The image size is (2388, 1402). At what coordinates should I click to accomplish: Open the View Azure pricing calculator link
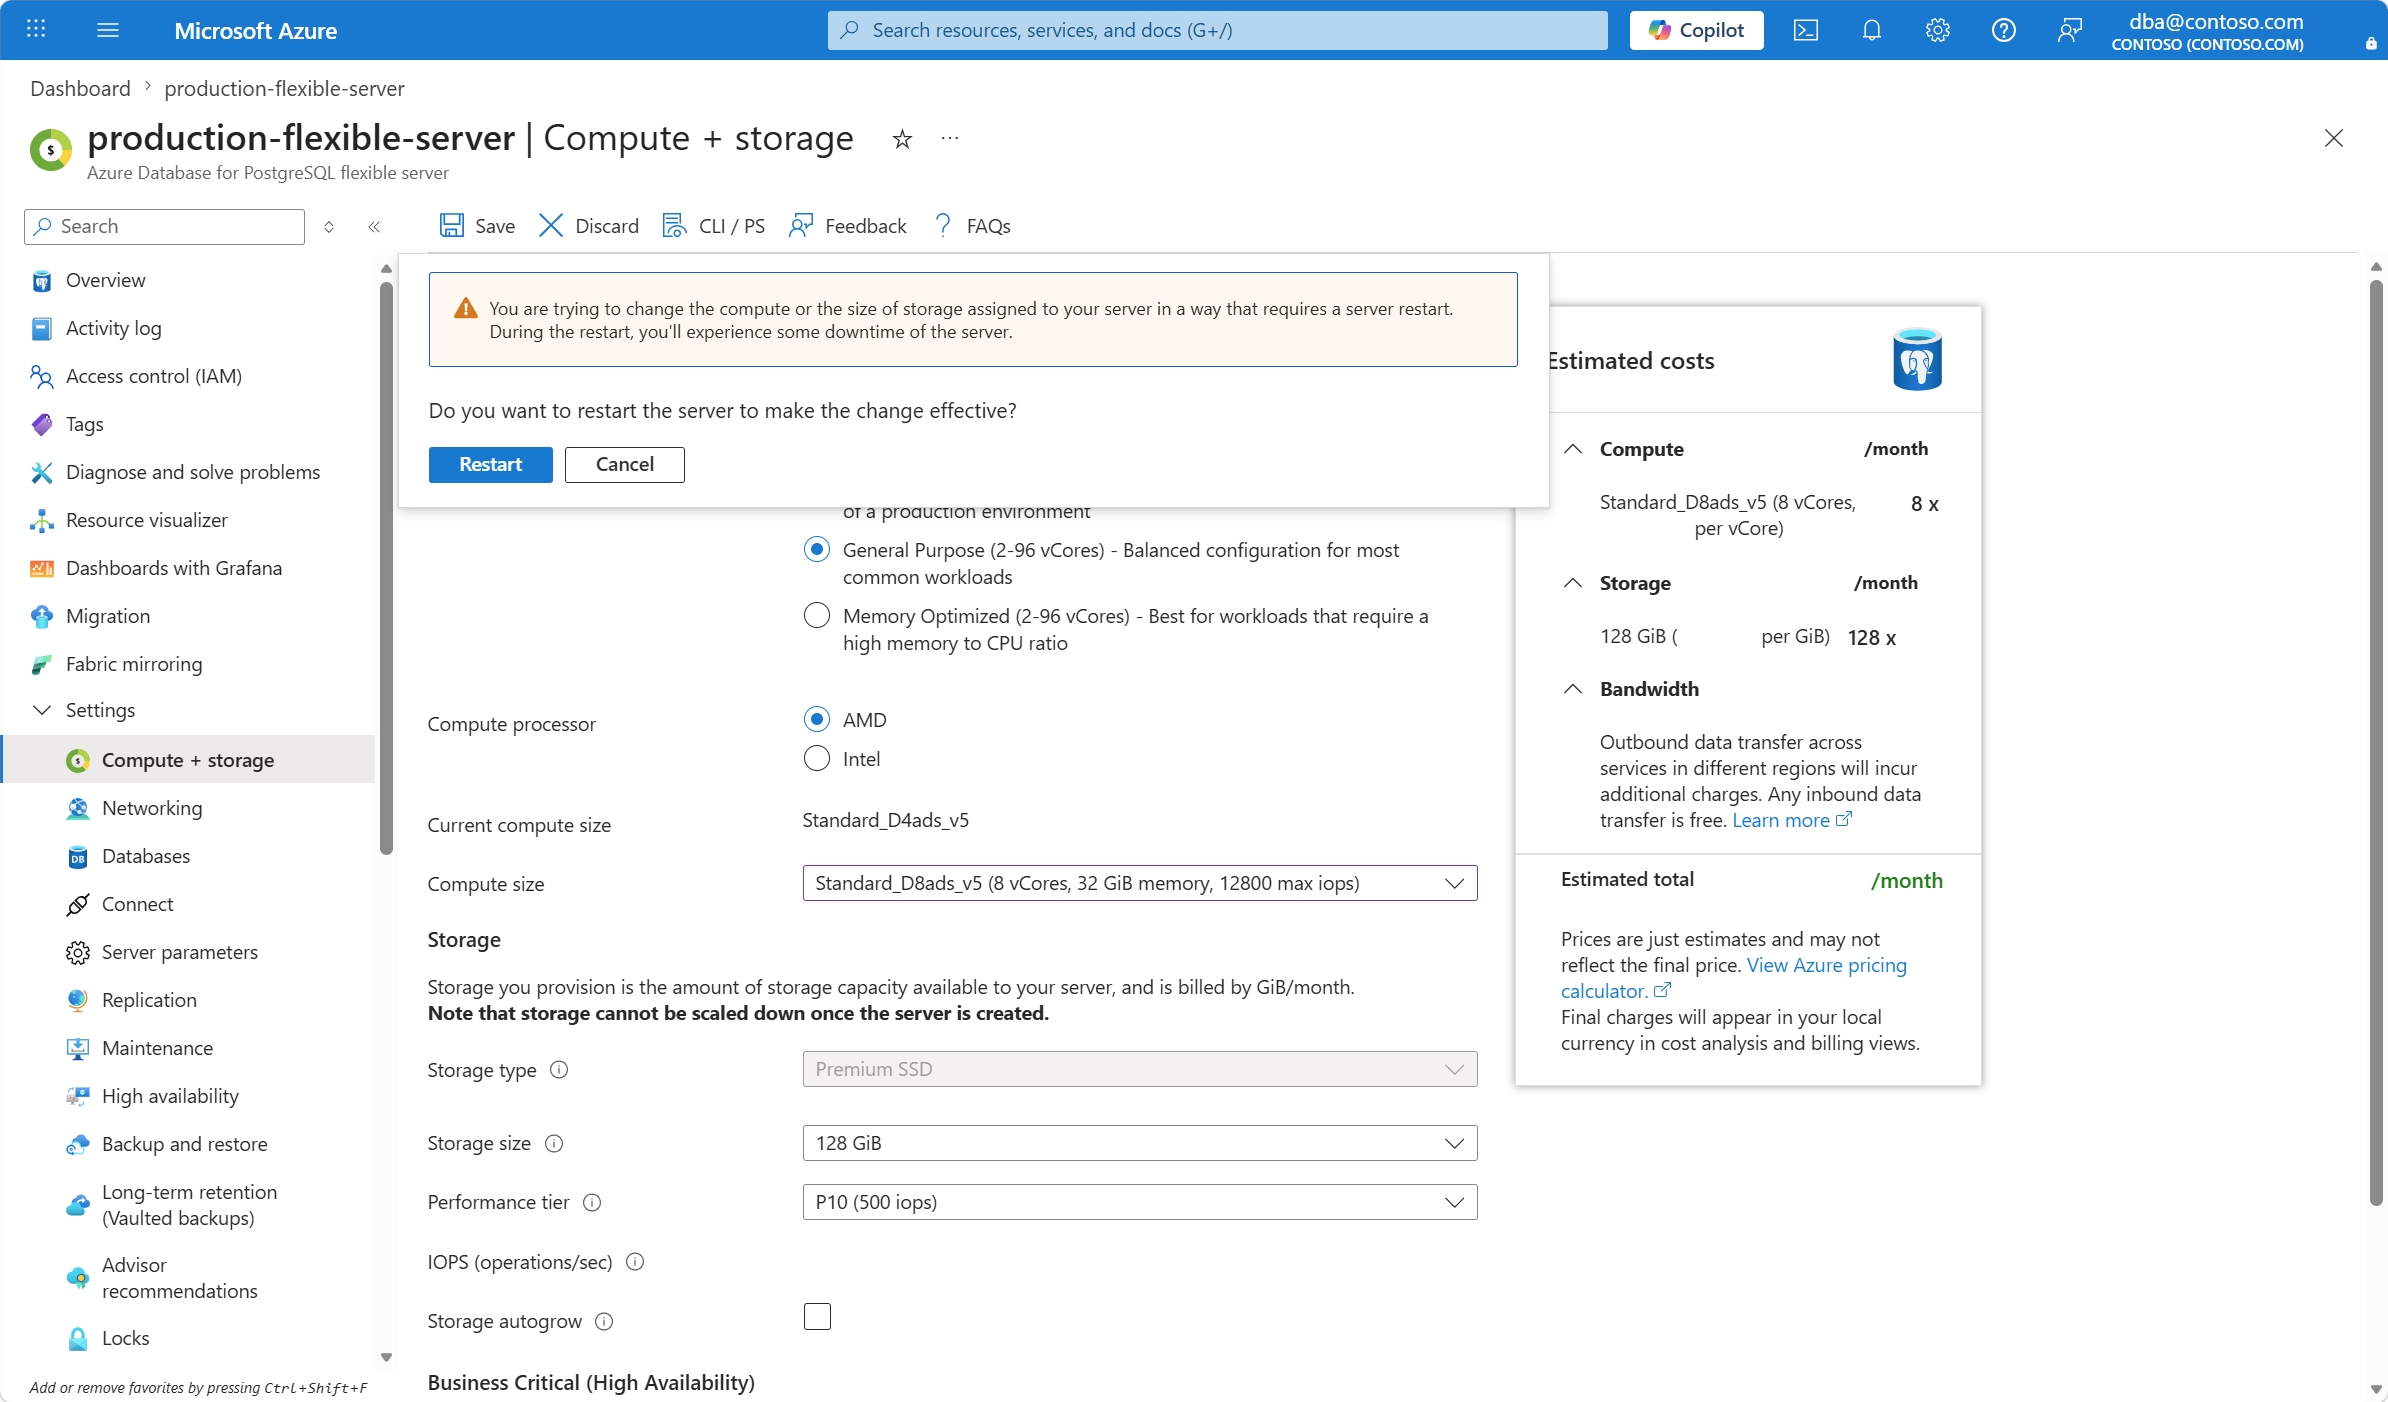click(x=1734, y=978)
